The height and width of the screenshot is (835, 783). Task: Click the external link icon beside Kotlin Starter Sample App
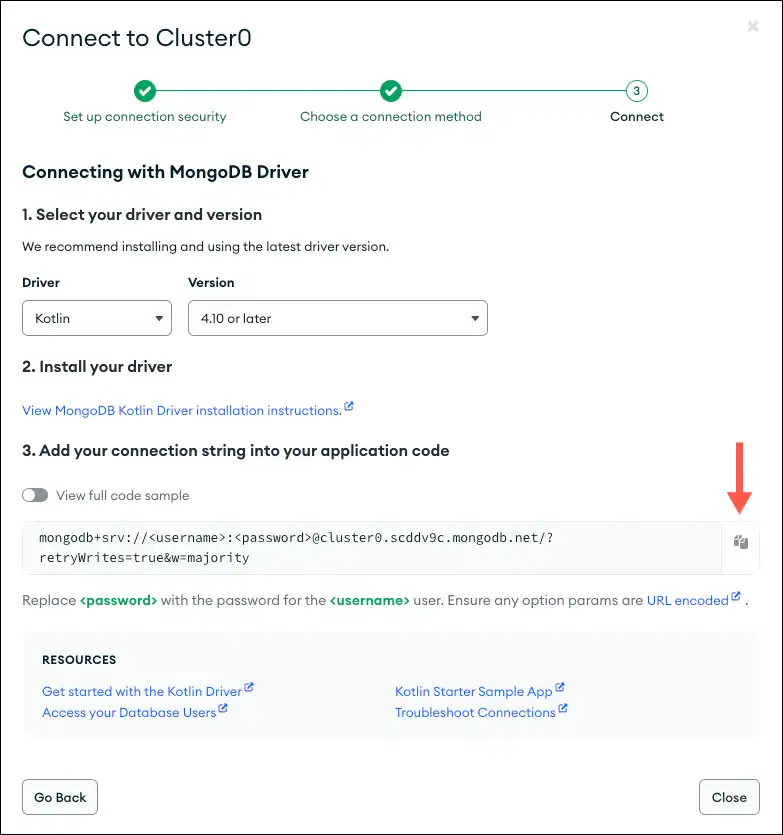click(x=559, y=688)
